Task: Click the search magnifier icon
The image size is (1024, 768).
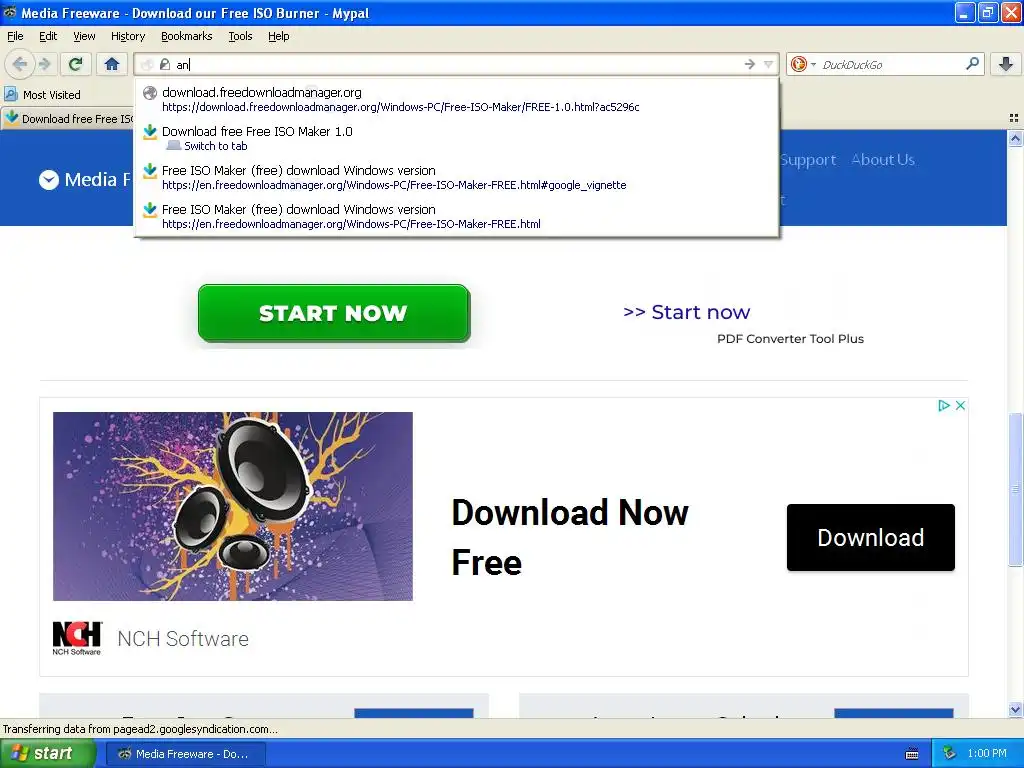Action: click(972, 64)
